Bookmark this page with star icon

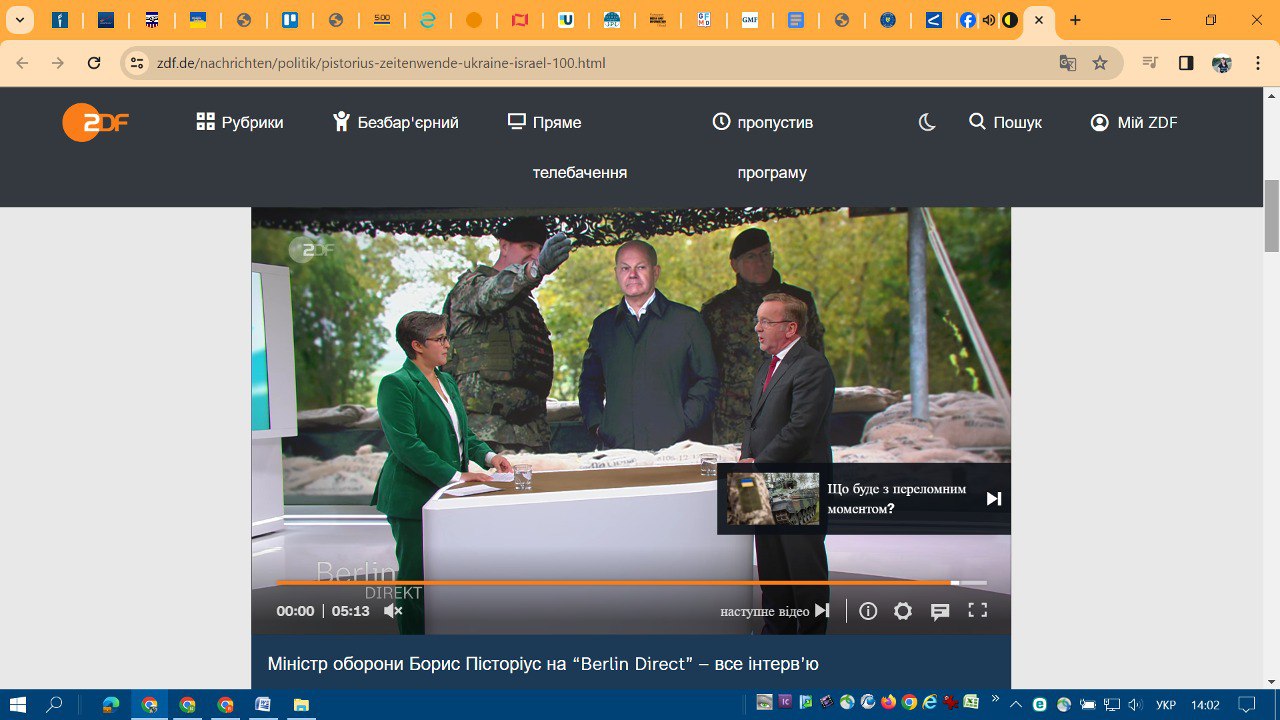1100,63
